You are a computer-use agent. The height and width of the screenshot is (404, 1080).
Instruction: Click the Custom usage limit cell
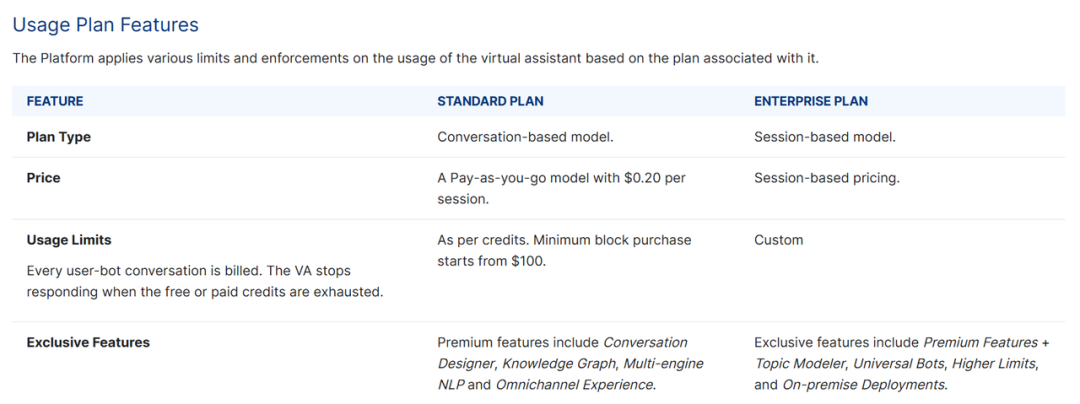coord(778,240)
